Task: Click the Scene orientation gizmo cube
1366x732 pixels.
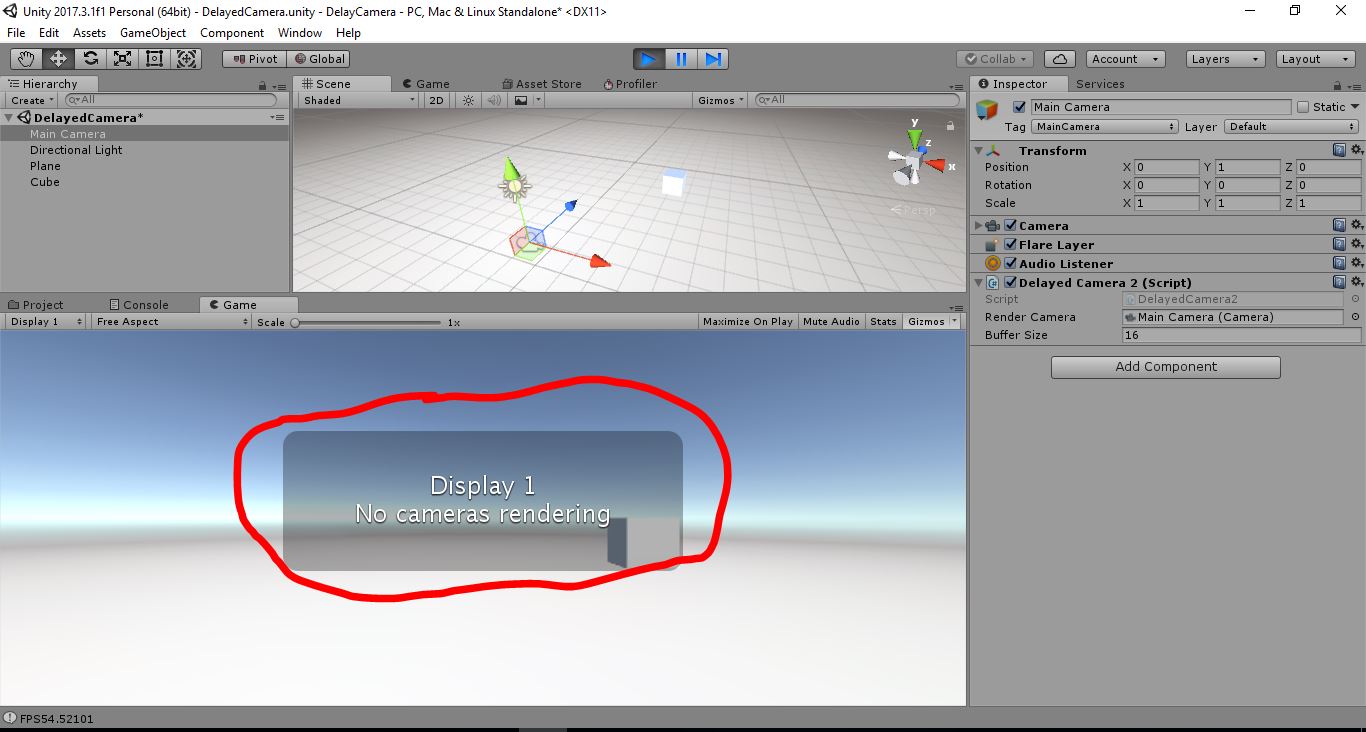Action: tap(914, 161)
